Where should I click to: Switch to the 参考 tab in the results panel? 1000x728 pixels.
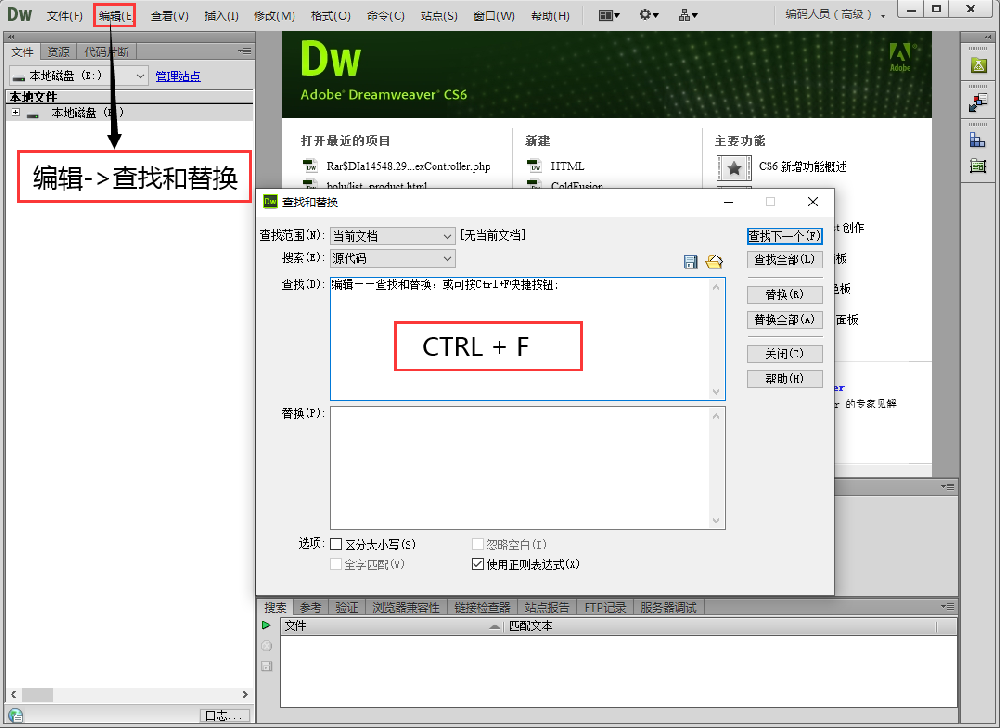click(x=311, y=608)
